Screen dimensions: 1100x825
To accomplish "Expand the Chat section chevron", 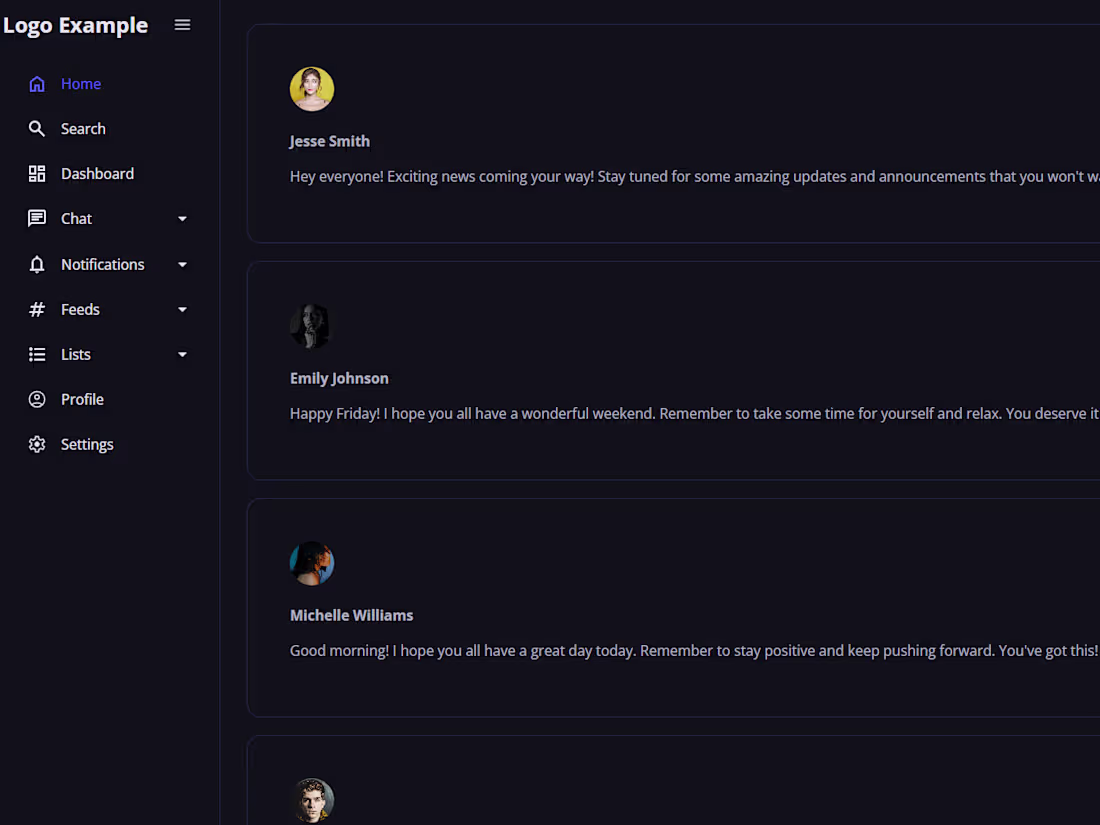I will (x=182, y=218).
